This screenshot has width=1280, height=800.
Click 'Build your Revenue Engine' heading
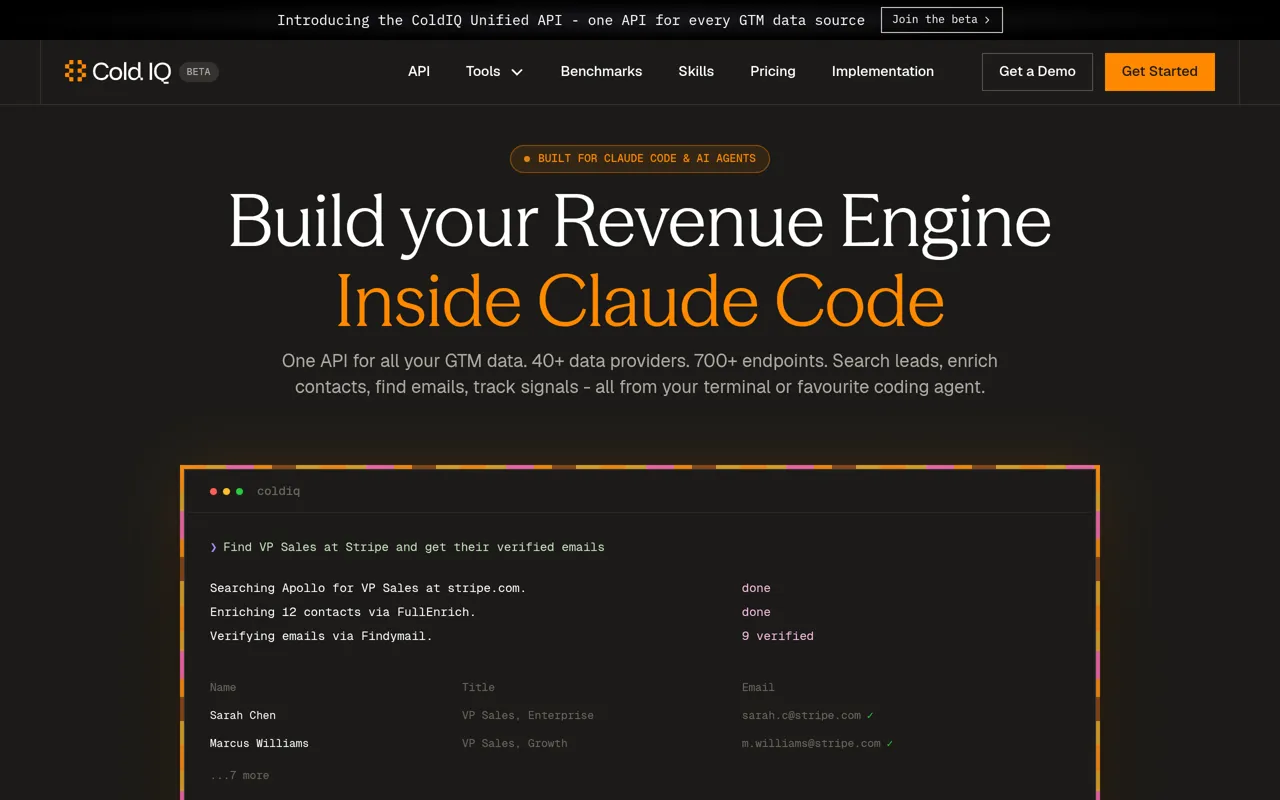tap(640, 222)
